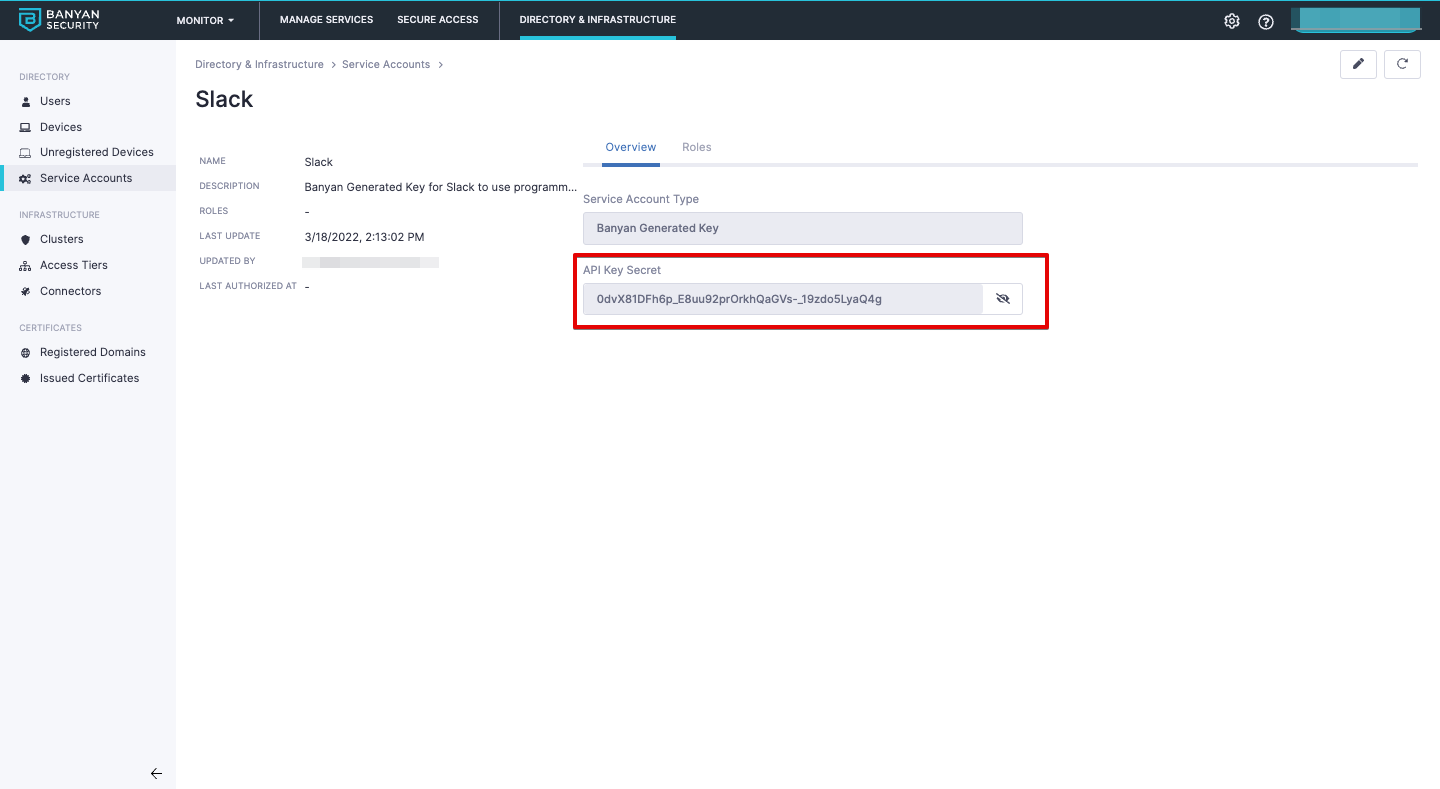The image size is (1440, 789).
Task: Click the Devices laptop icon in sidebar
Action: 26,128
